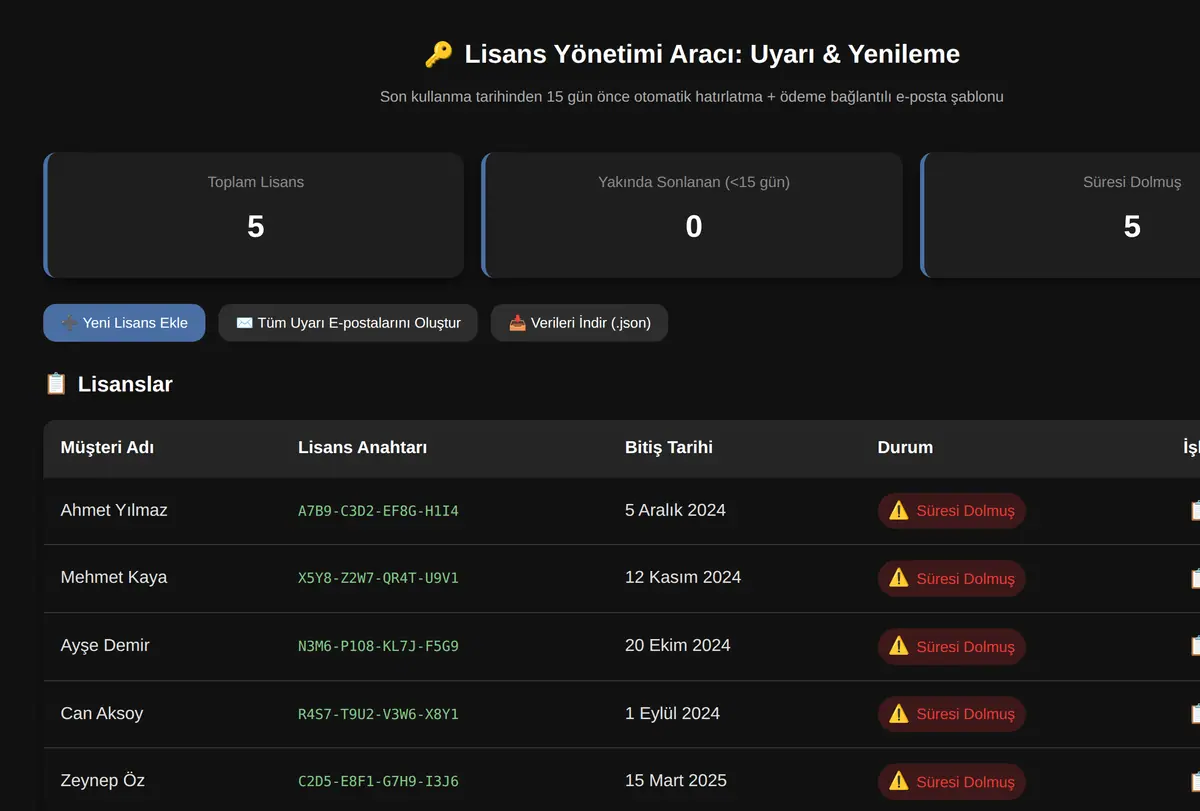
Task: Click the Lisanslar section heading
Action: click(108, 384)
